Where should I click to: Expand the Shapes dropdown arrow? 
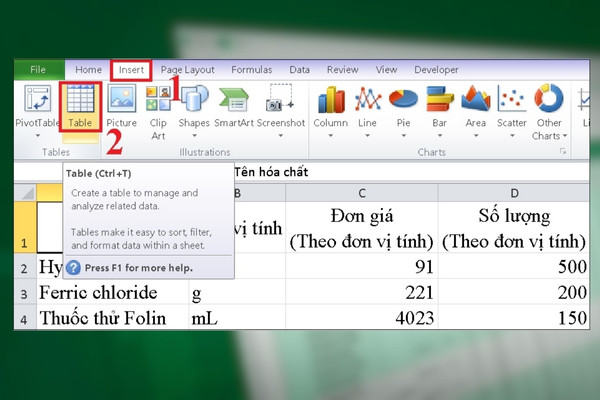(194, 136)
